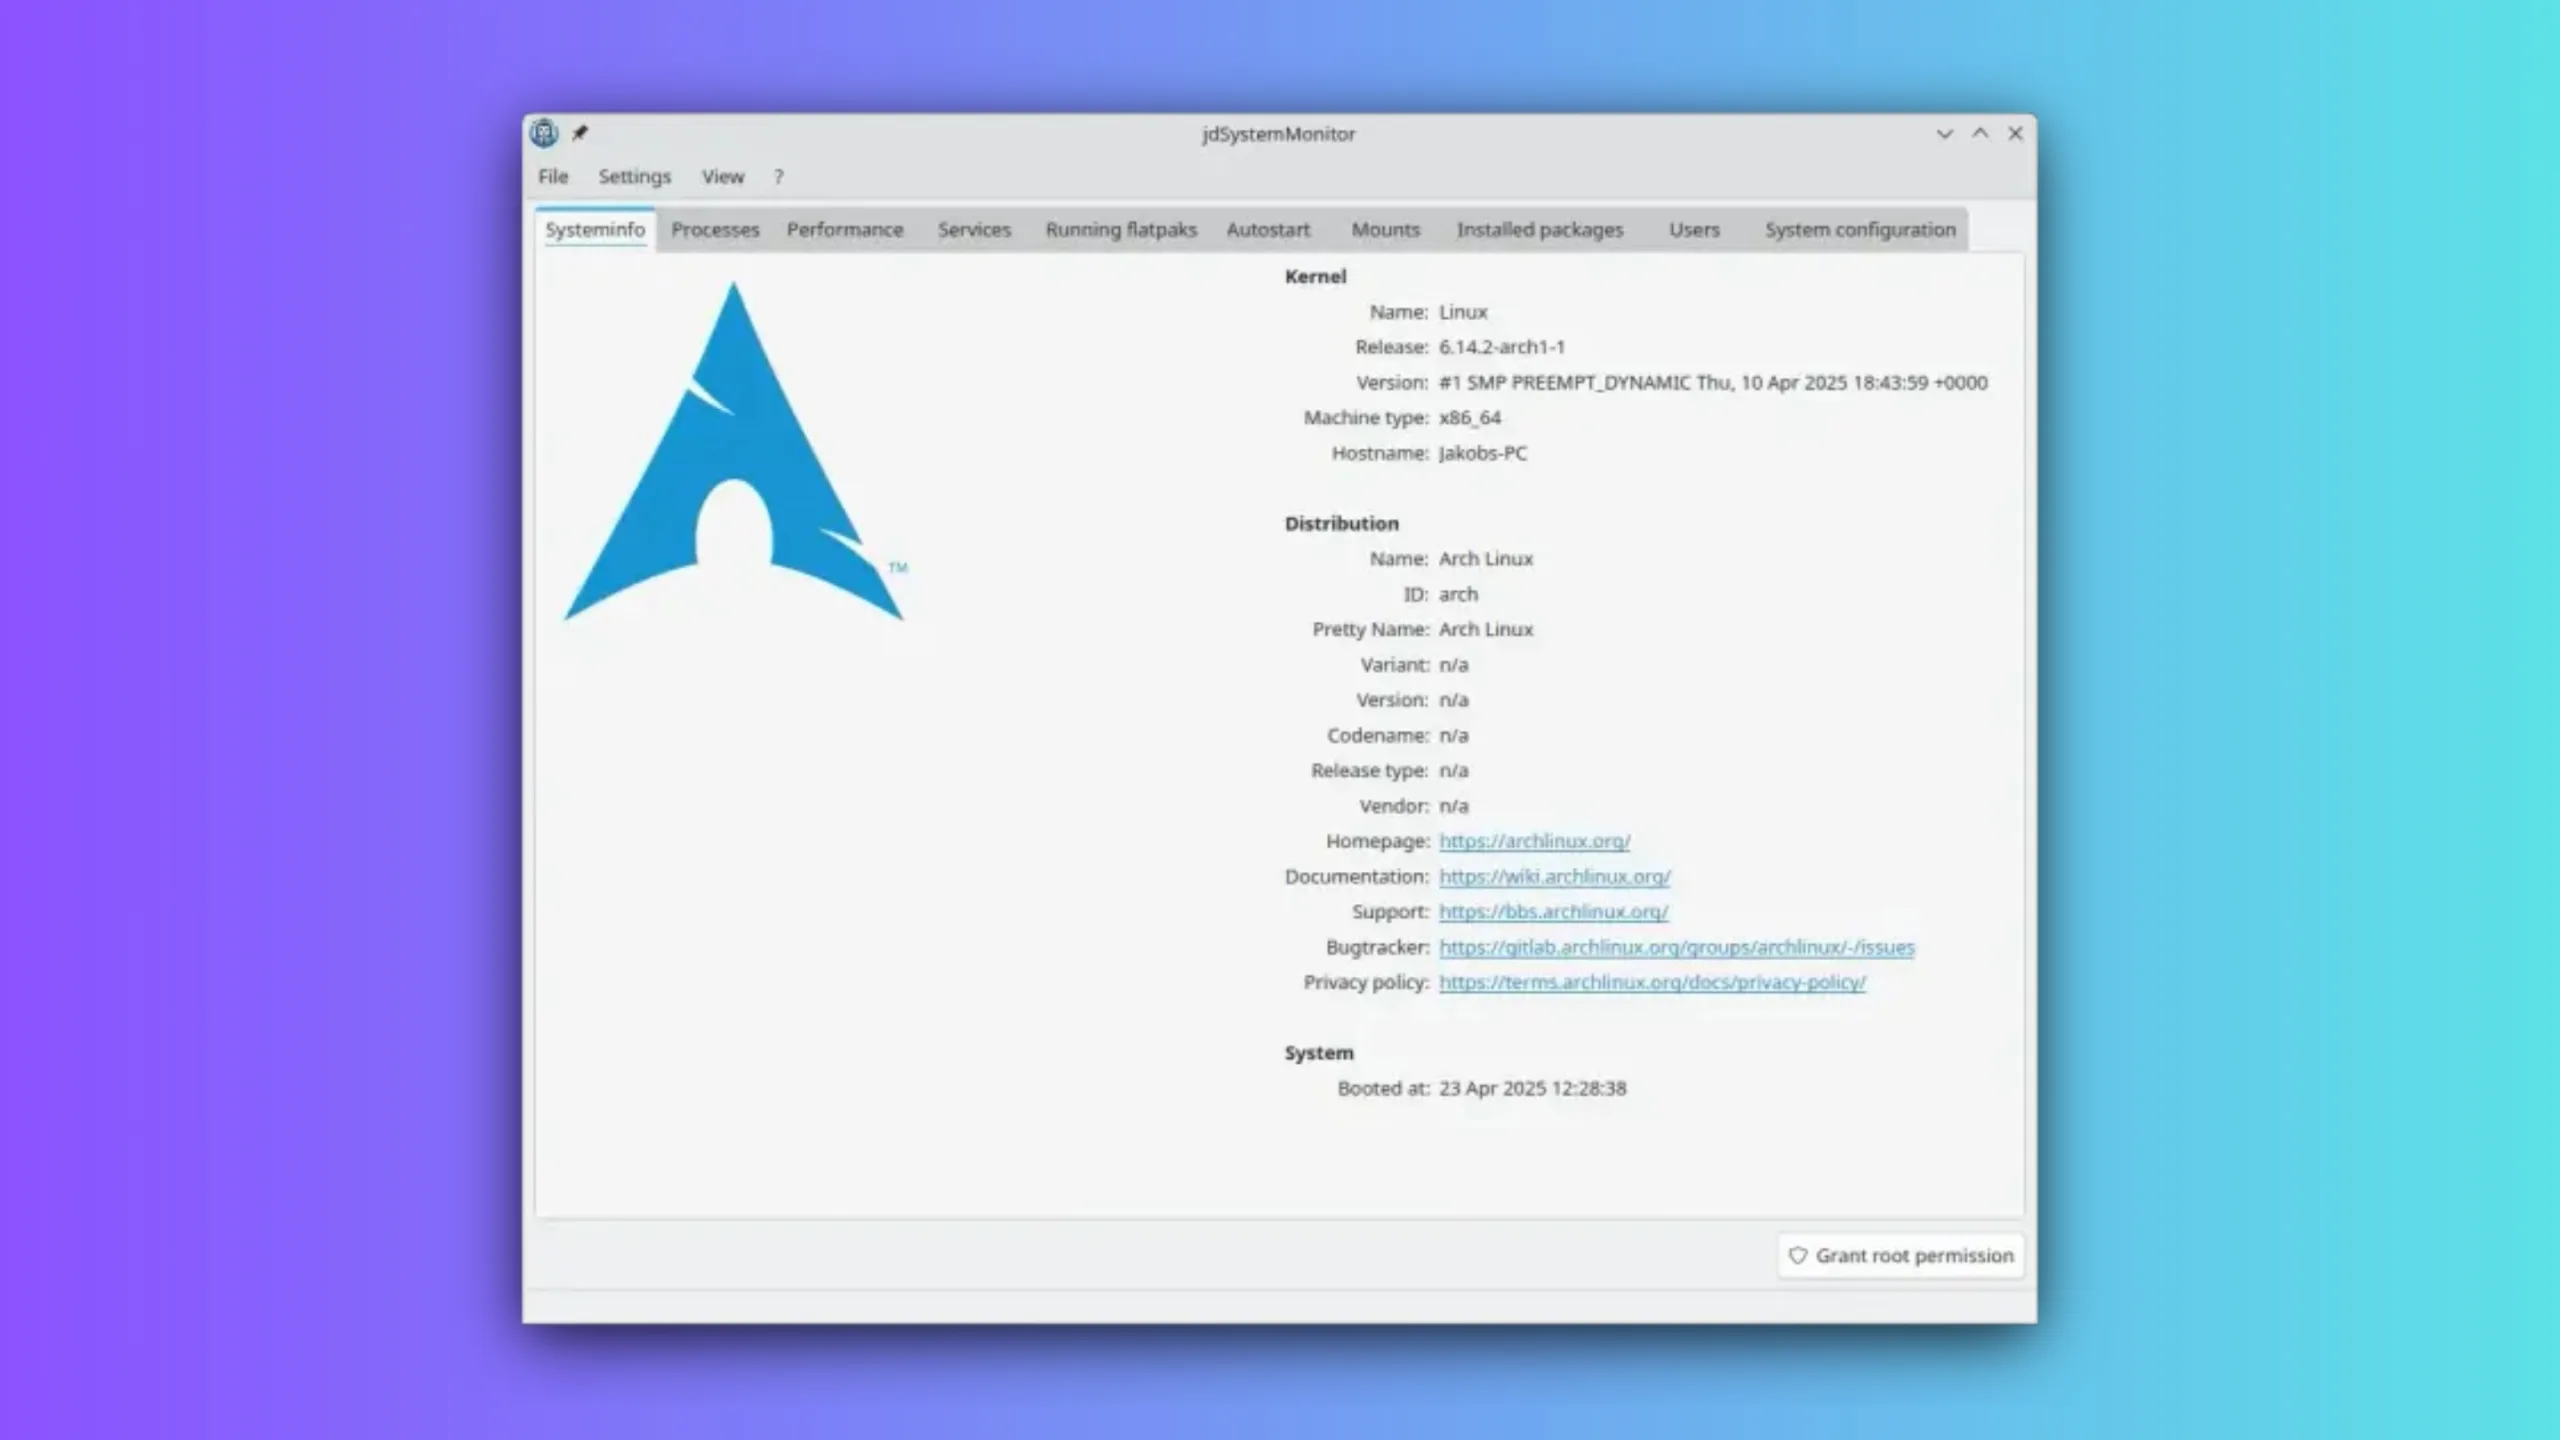2560x1440 pixels.
Task: Toggle the pin window icon in title bar
Action: point(580,133)
